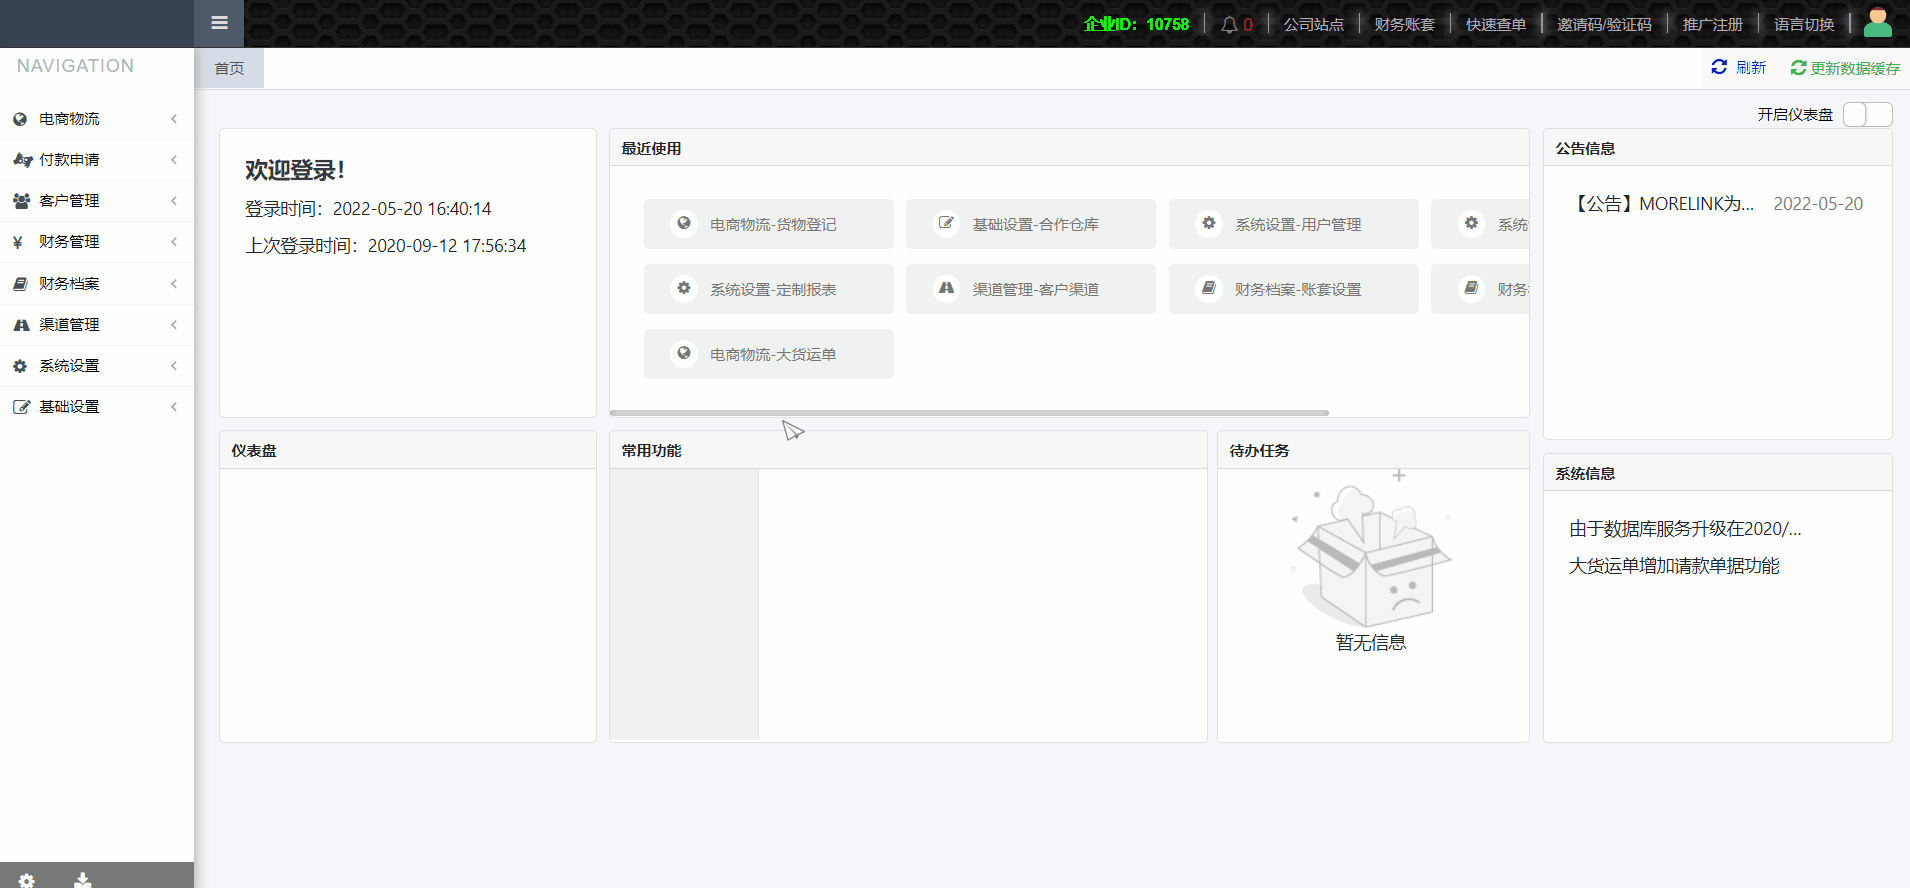Click the globe icon on 电商物流-货物登记 card
The width and height of the screenshot is (1910, 888).
[684, 223]
